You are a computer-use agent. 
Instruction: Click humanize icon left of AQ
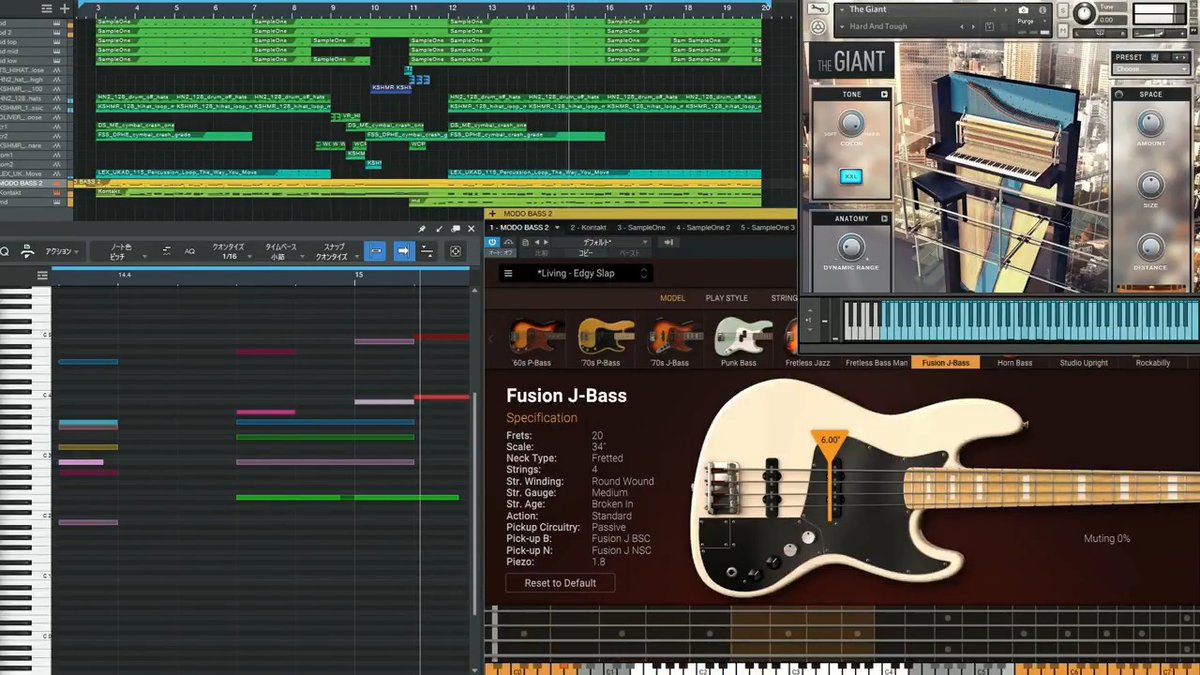167,251
